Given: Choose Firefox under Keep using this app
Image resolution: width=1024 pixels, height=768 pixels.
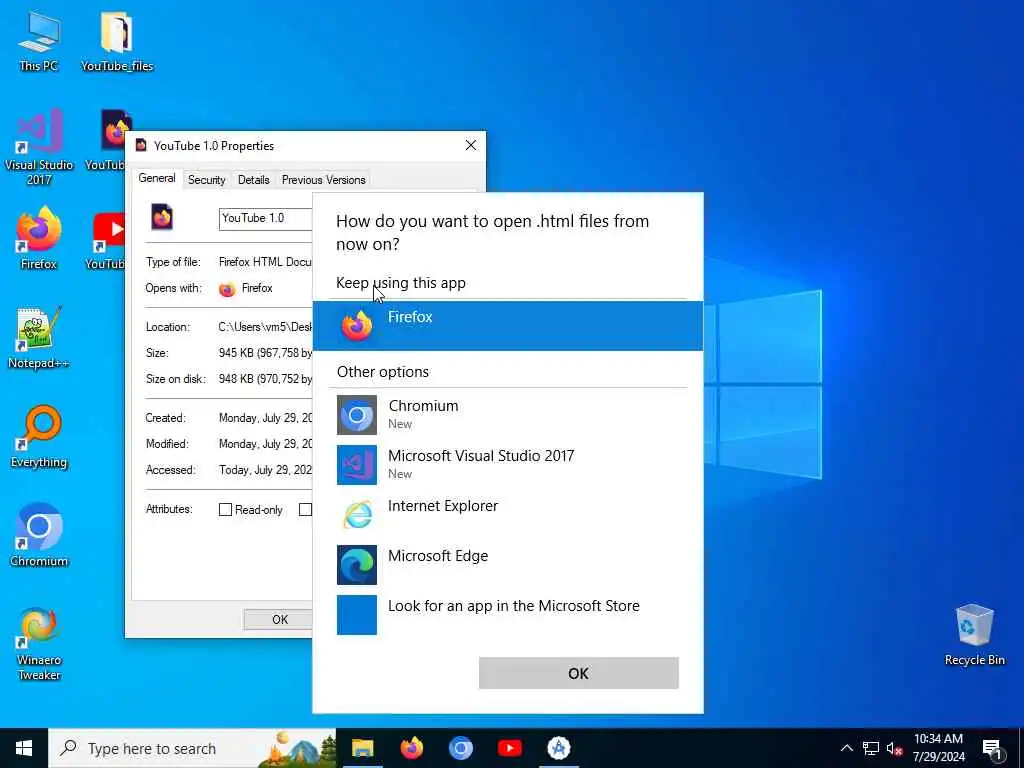Looking at the screenshot, I should tap(507, 325).
